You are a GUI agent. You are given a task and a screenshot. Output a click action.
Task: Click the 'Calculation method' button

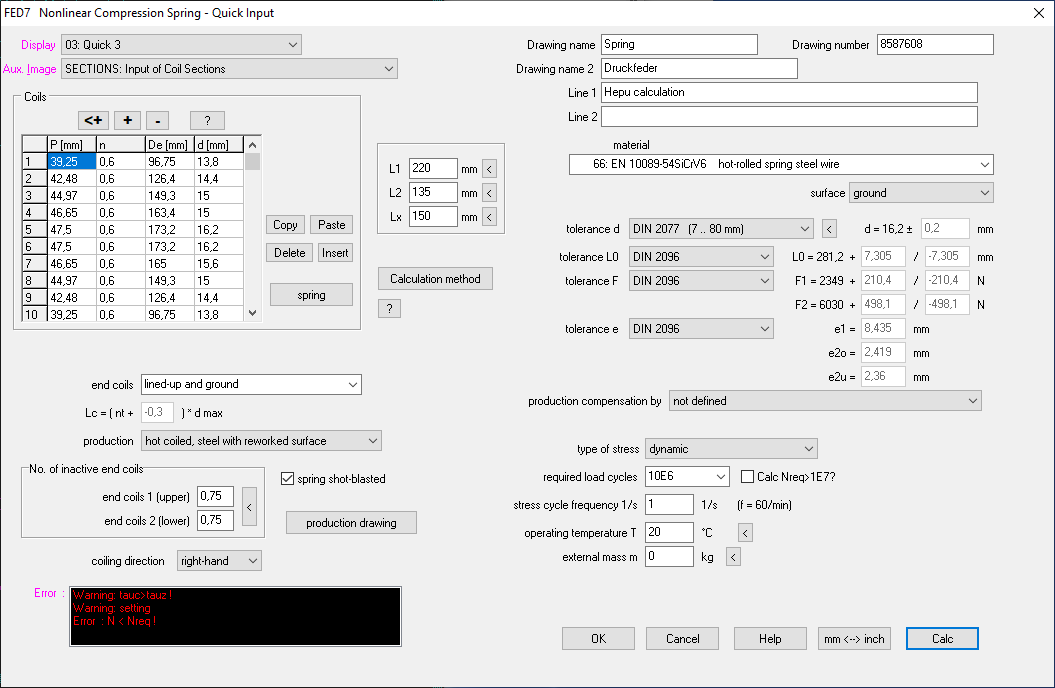pyautogui.click(x=435, y=279)
